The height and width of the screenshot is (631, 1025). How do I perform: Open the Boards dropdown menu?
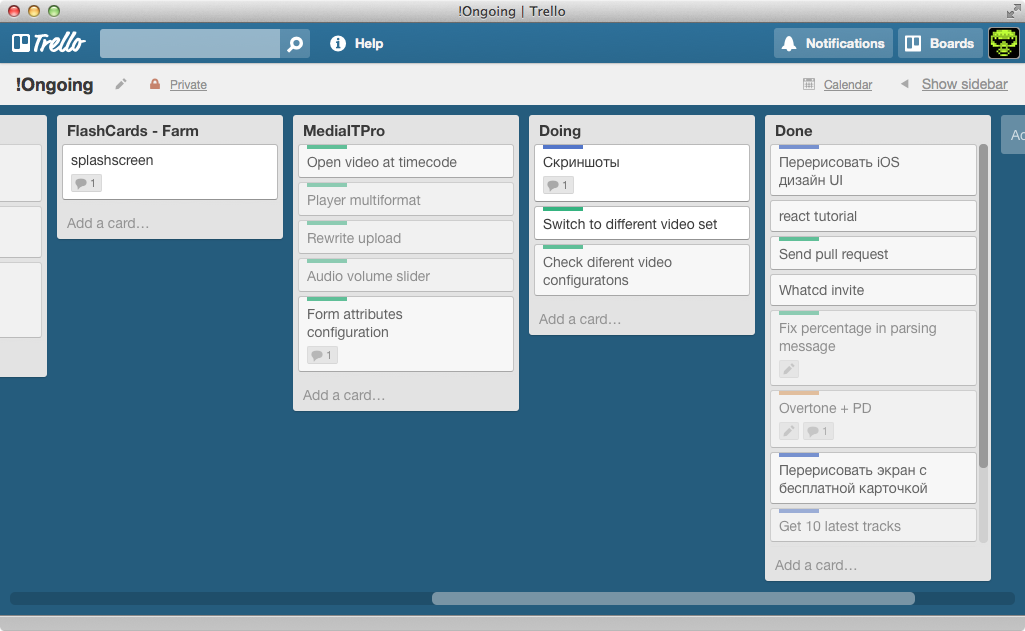point(940,43)
